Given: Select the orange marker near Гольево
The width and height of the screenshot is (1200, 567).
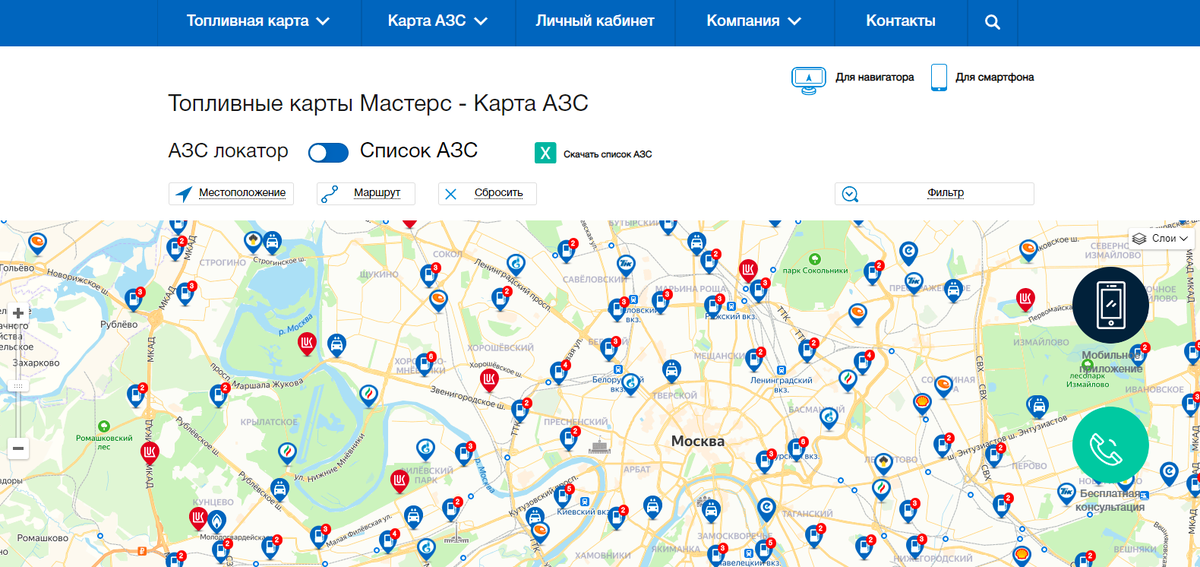Looking at the screenshot, I should [36, 242].
